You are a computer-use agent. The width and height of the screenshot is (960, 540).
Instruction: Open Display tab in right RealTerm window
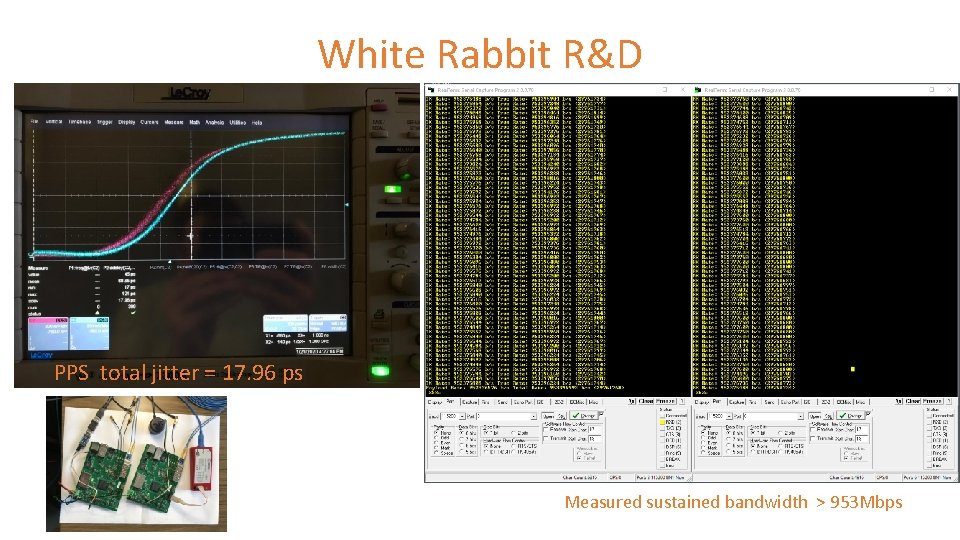point(702,402)
